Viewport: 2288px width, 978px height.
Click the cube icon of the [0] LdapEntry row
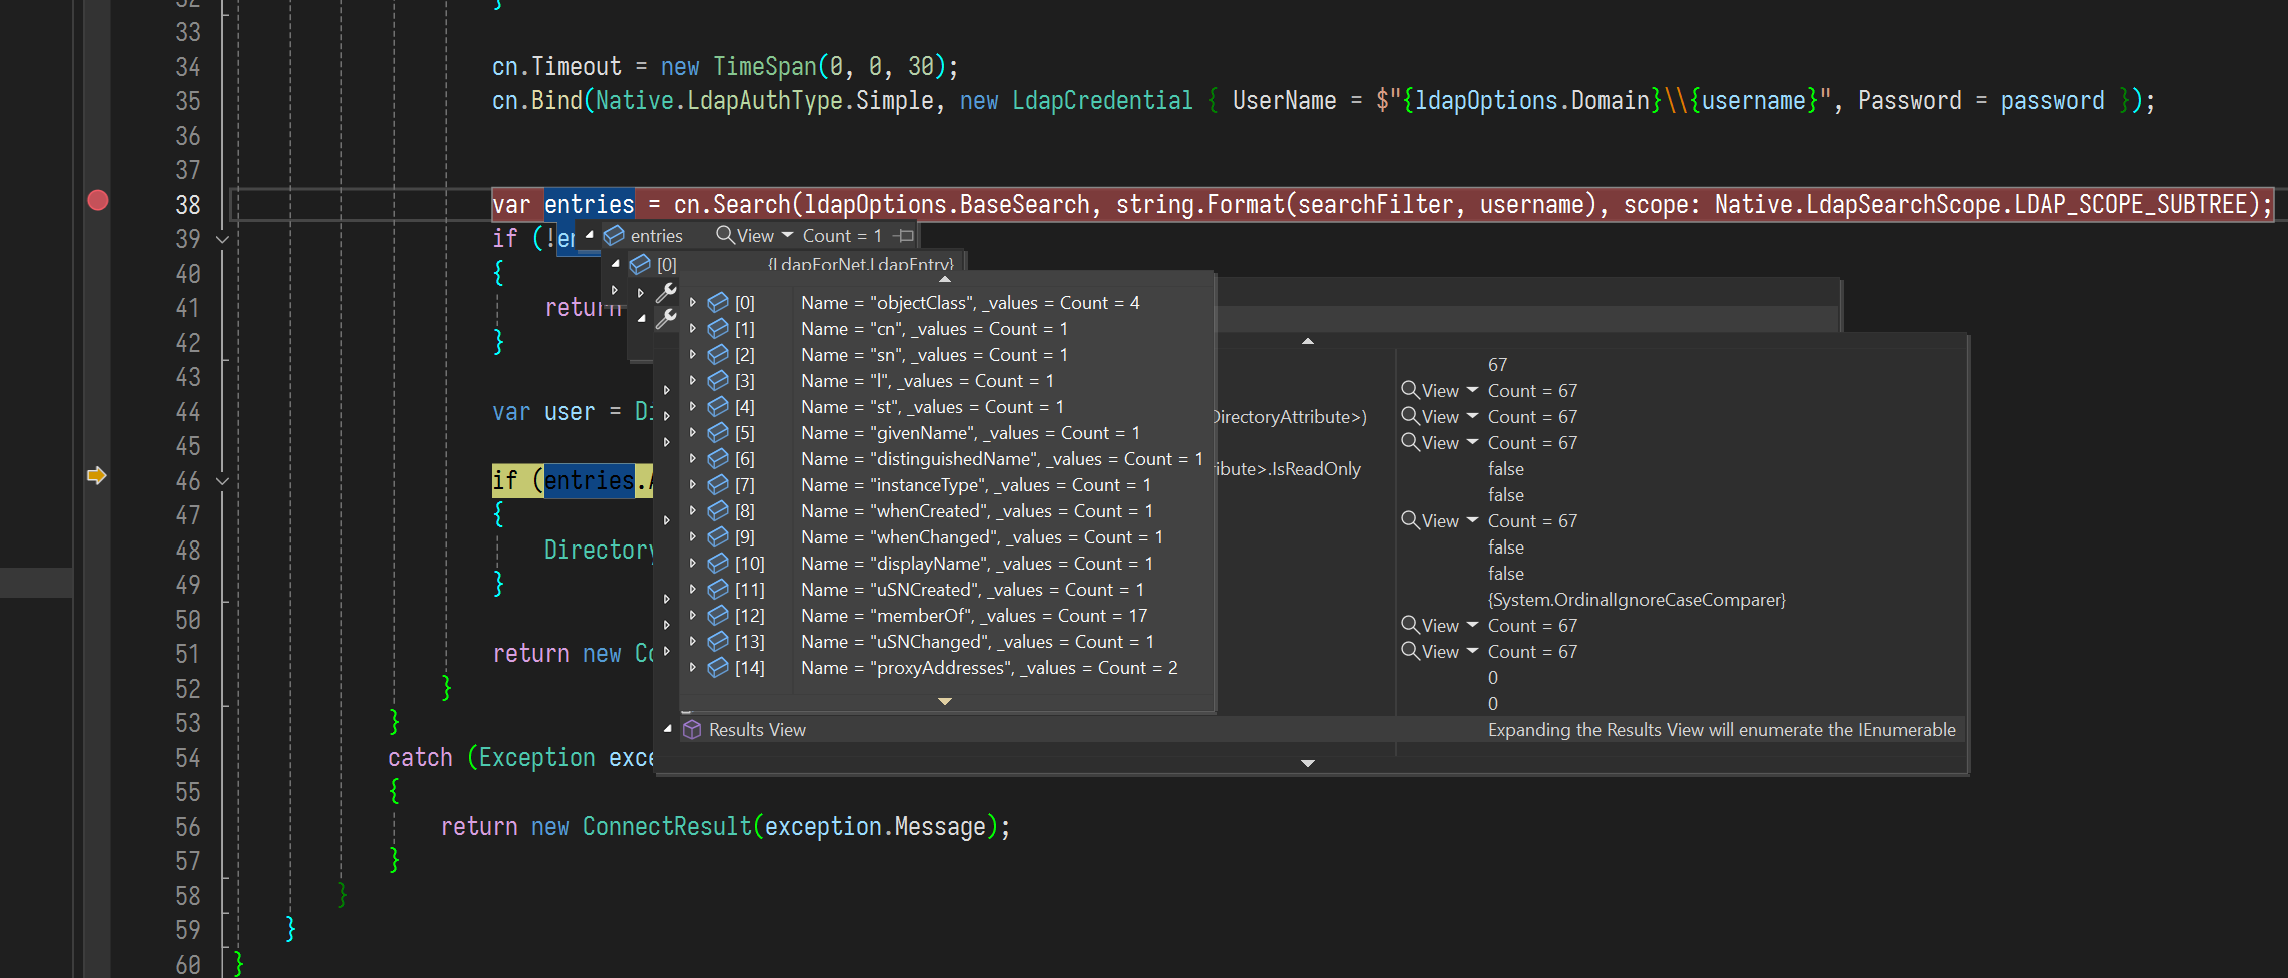click(640, 264)
